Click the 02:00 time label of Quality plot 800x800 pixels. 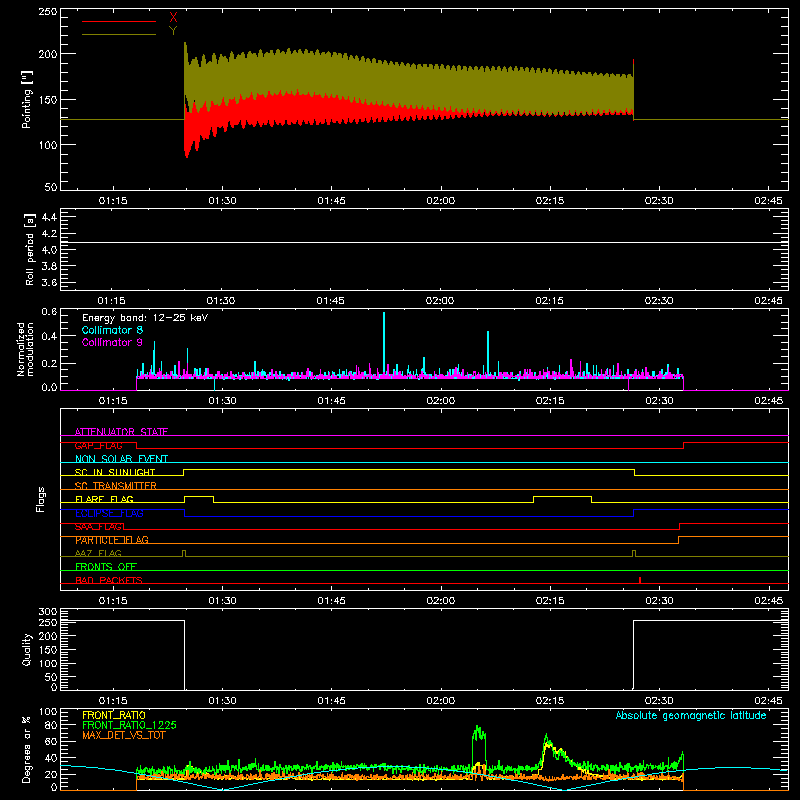click(440, 701)
